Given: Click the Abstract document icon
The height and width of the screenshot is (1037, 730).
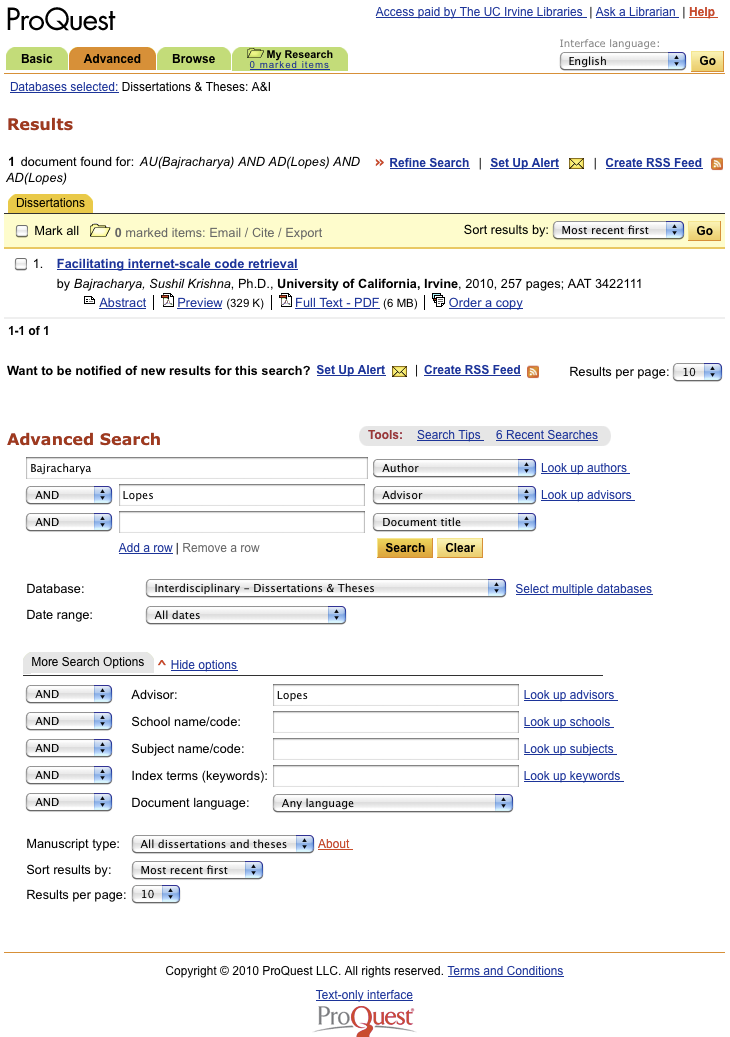Looking at the screenshot, I should tap(89, 301).
